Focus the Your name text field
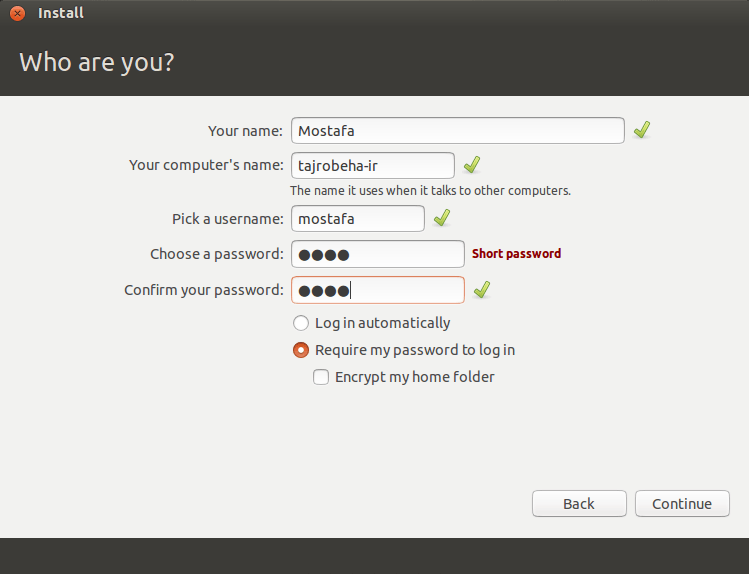 (457, 131)
